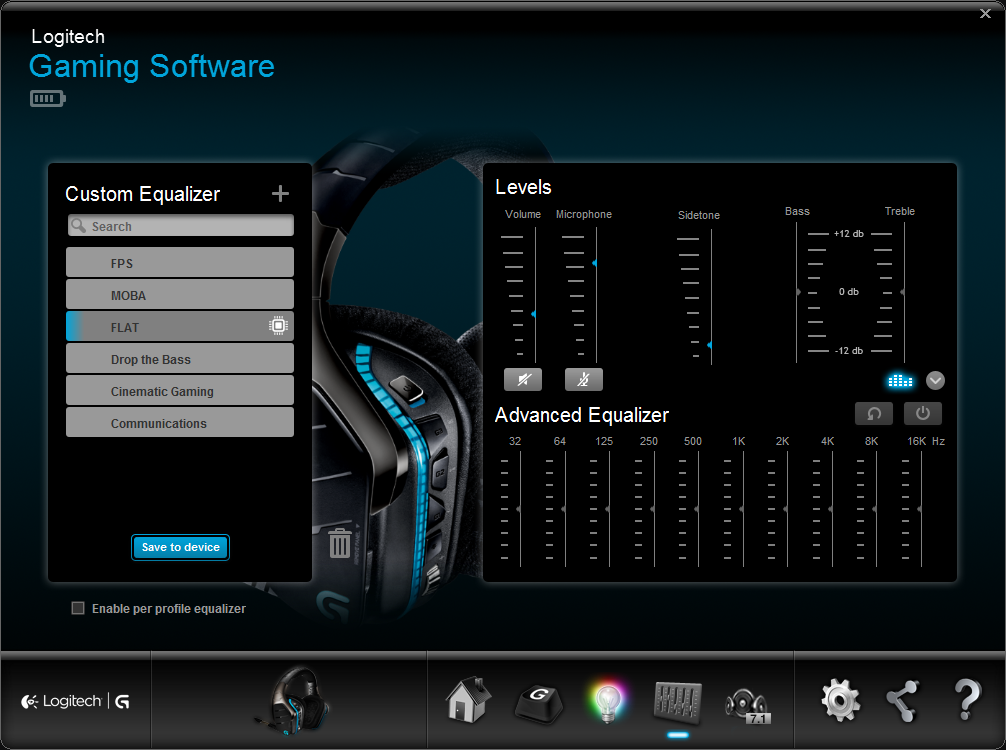
Task: Mute the microphone
Action: pos(584,380)
